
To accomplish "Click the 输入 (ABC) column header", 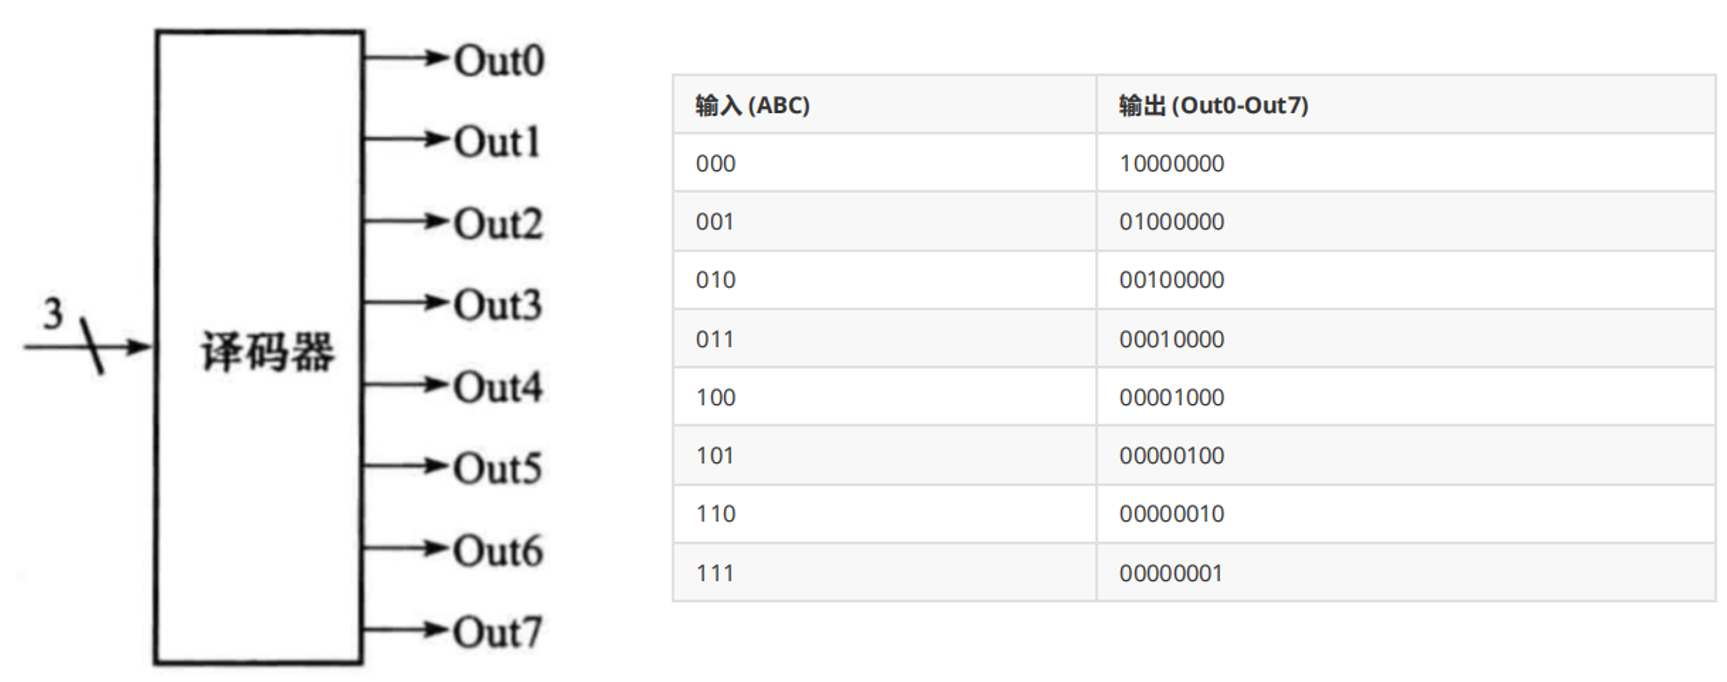I will [x=752, y=105].
